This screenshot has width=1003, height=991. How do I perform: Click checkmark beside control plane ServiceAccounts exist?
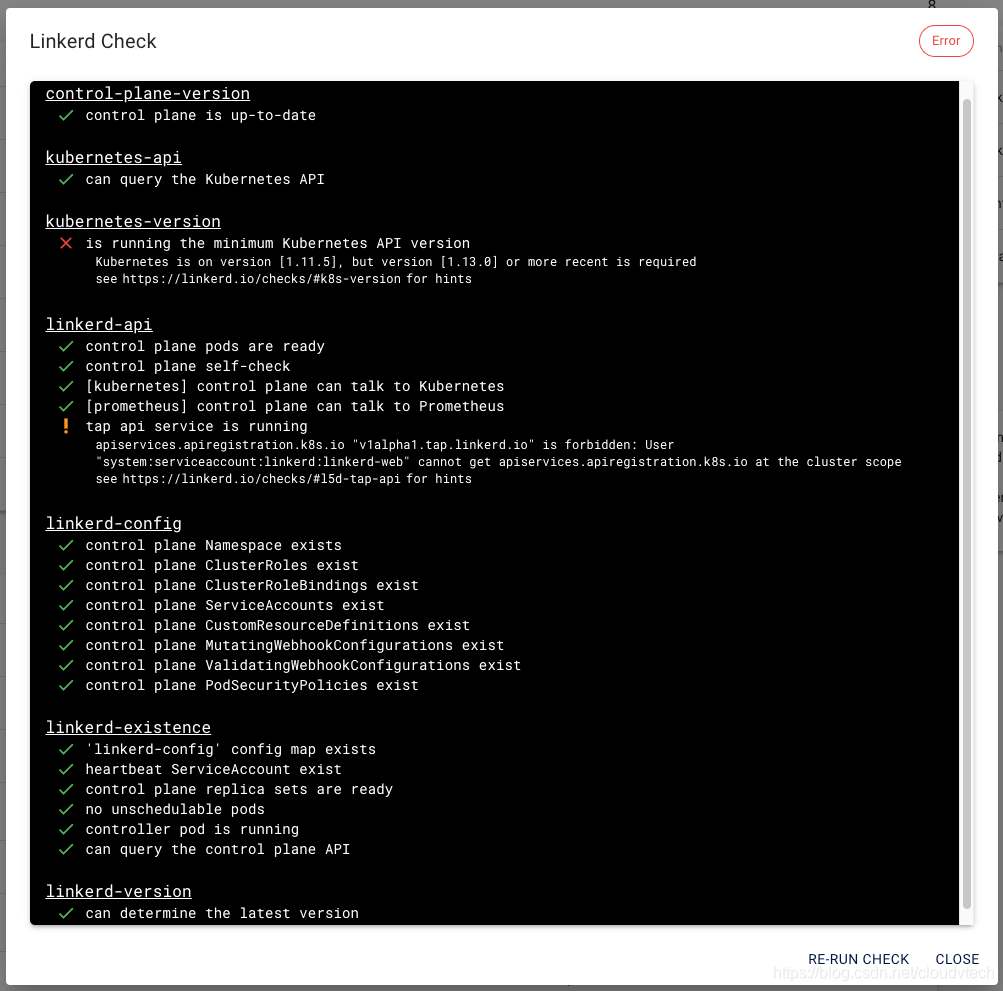pyautogui.click(x=66, y=605)
